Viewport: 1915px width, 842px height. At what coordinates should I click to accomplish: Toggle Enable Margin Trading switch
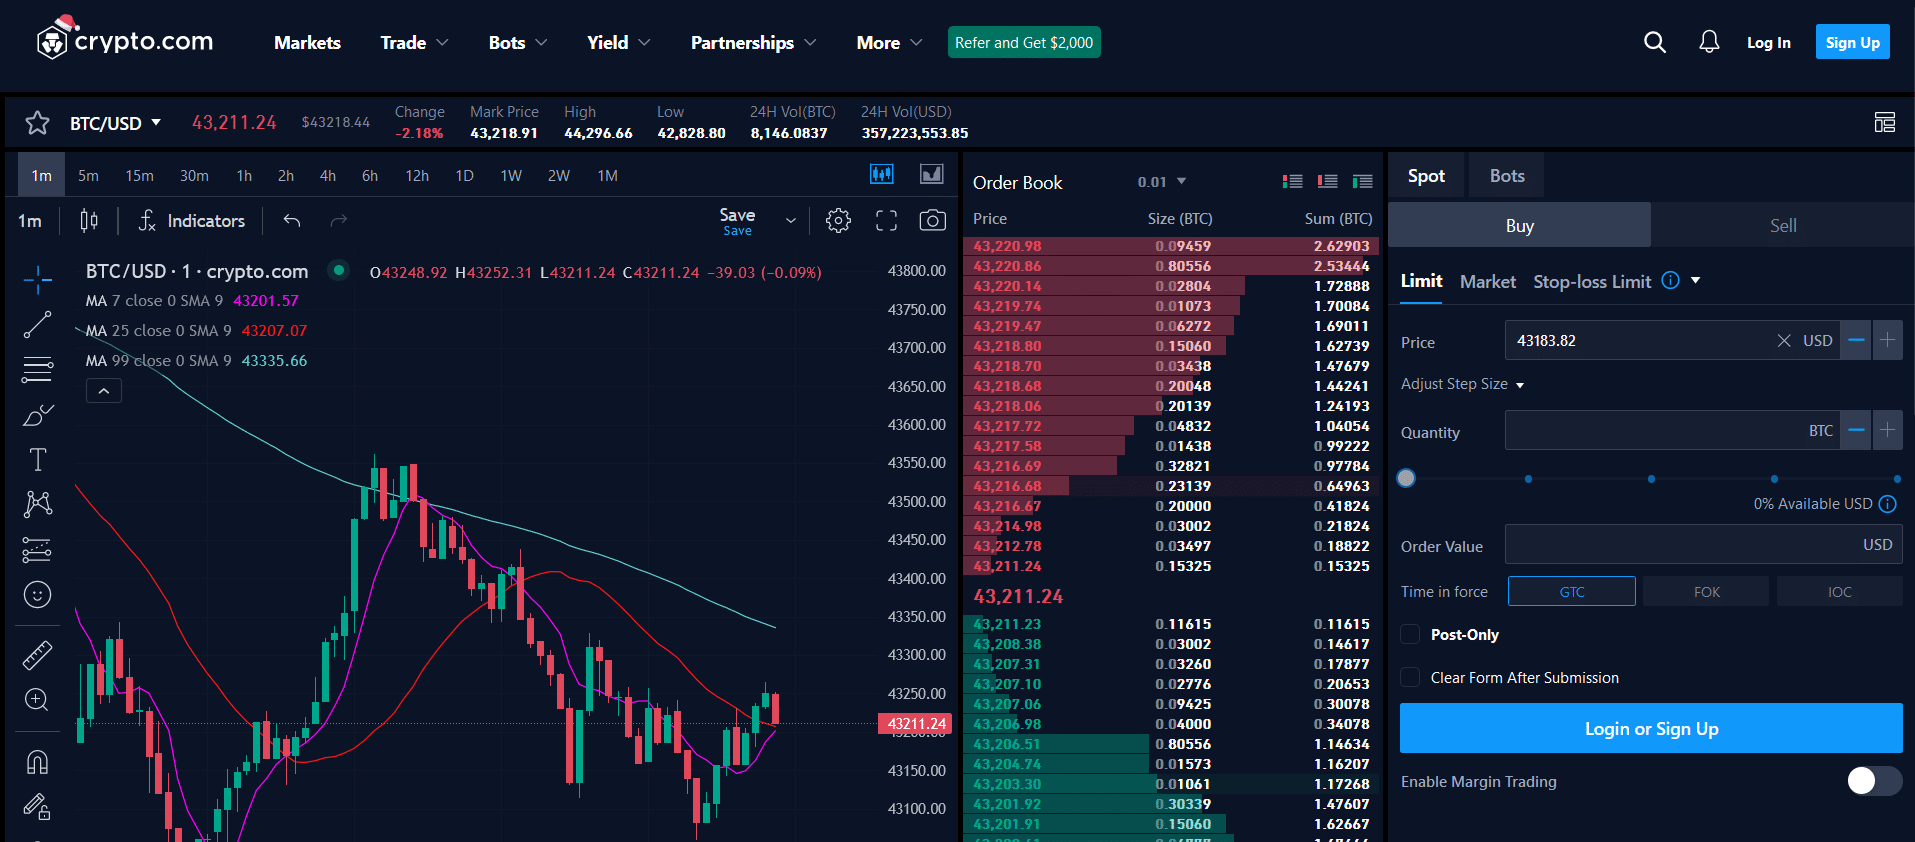click(1874, 781)
